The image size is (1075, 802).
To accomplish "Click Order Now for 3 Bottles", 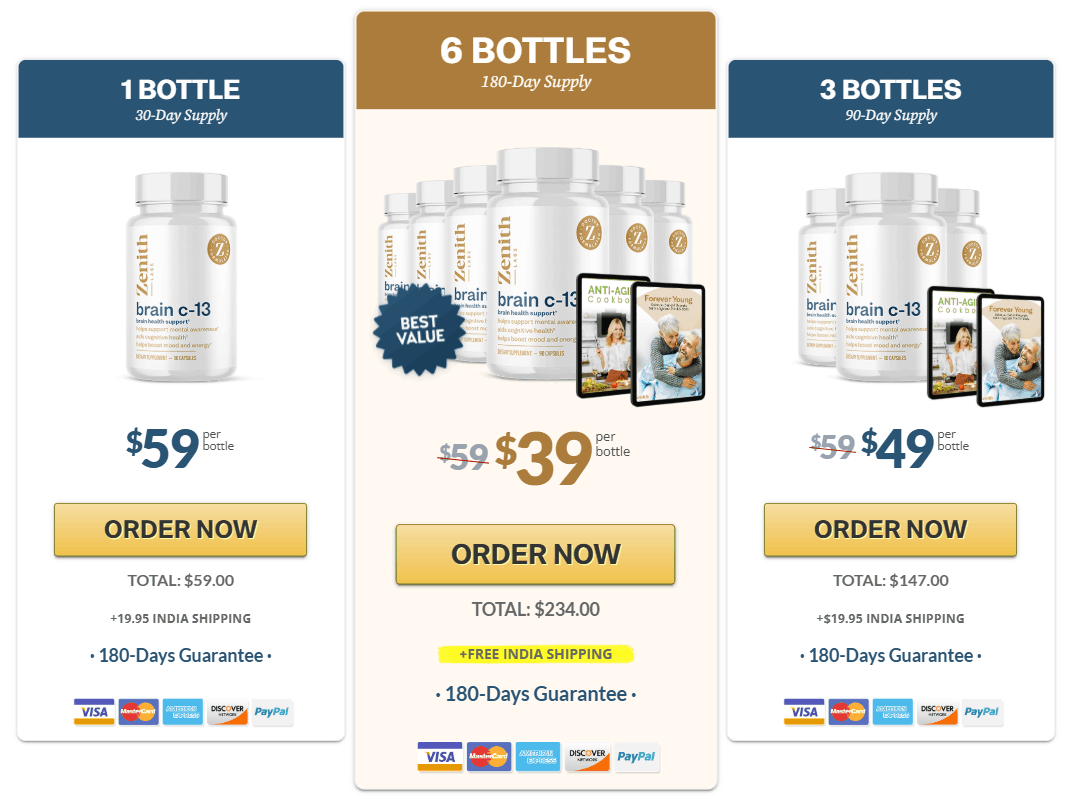I will [x=890, y=530].
